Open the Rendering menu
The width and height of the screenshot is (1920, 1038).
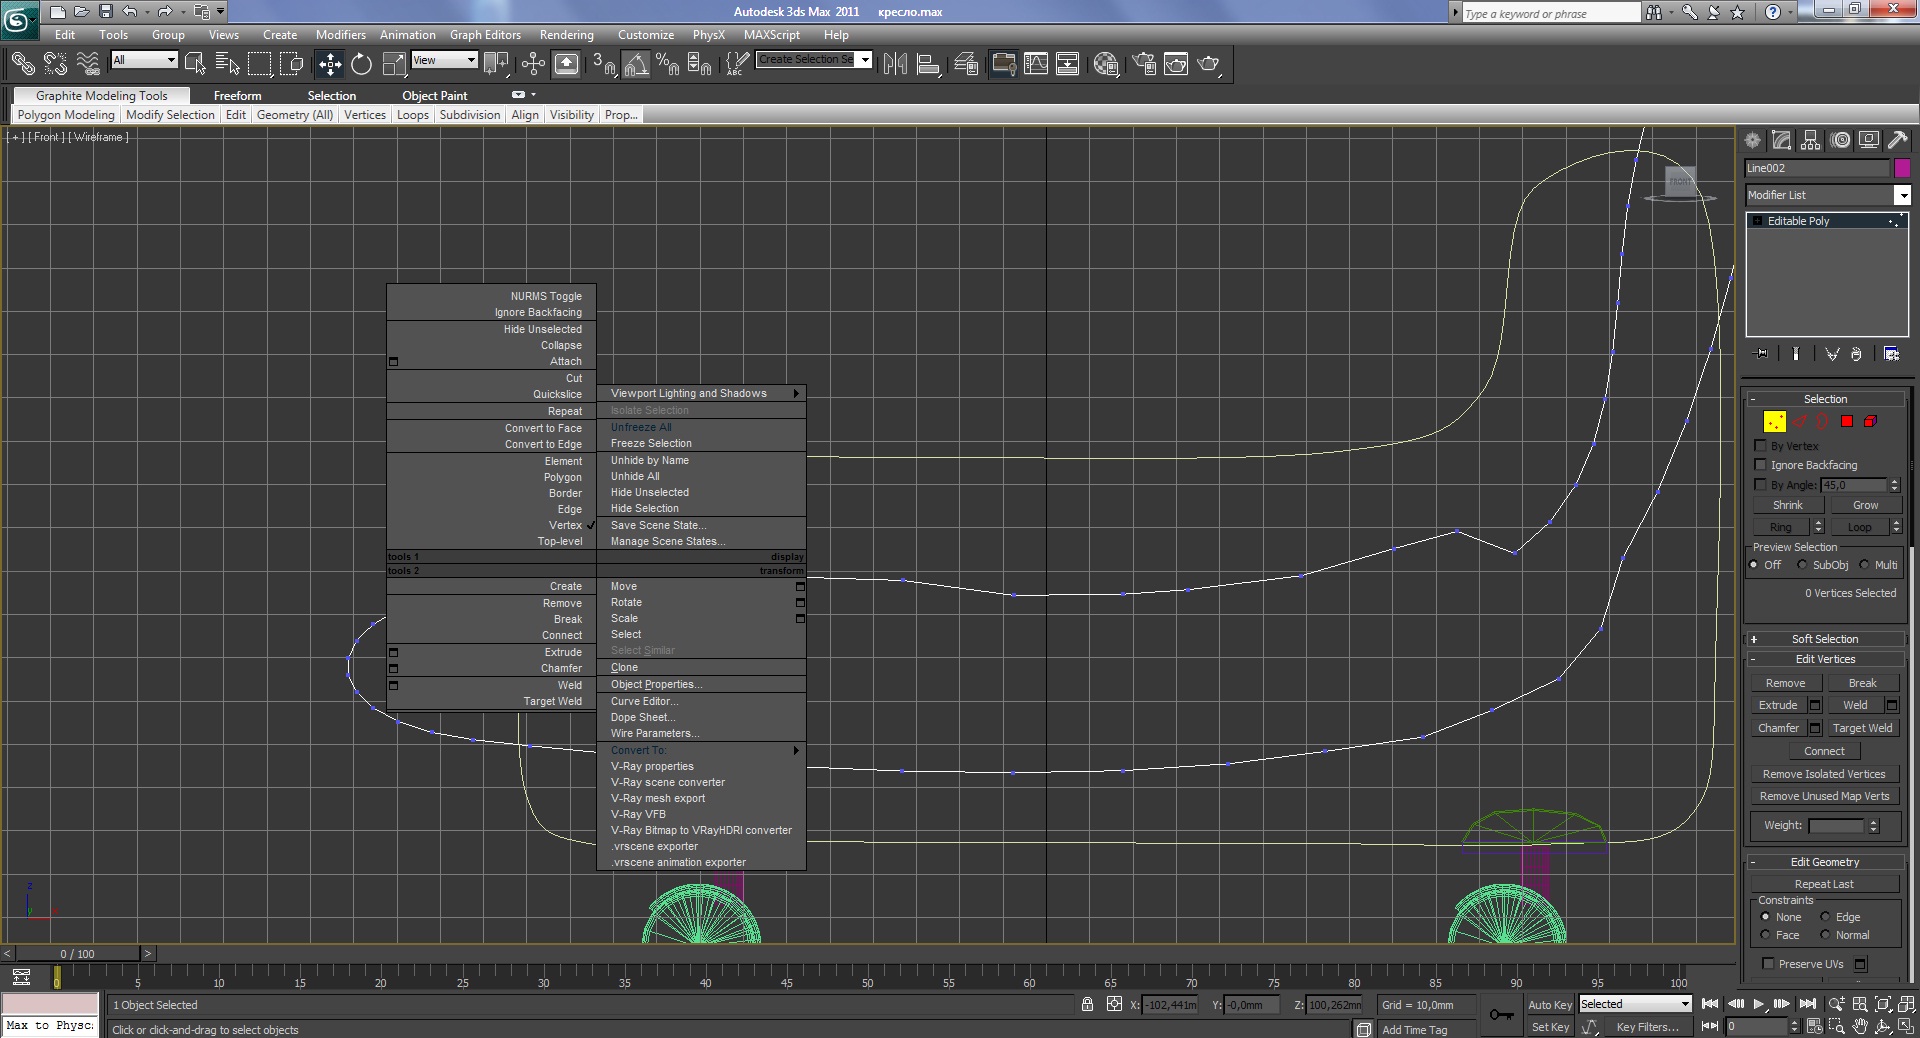(x=566, y=35)
